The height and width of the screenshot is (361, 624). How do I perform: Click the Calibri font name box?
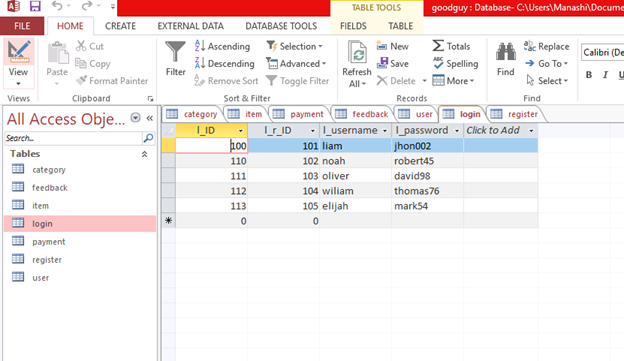603,53
